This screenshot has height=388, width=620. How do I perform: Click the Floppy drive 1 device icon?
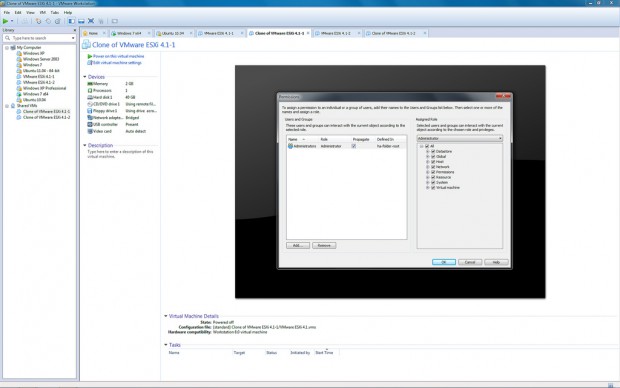click(90, 111)
